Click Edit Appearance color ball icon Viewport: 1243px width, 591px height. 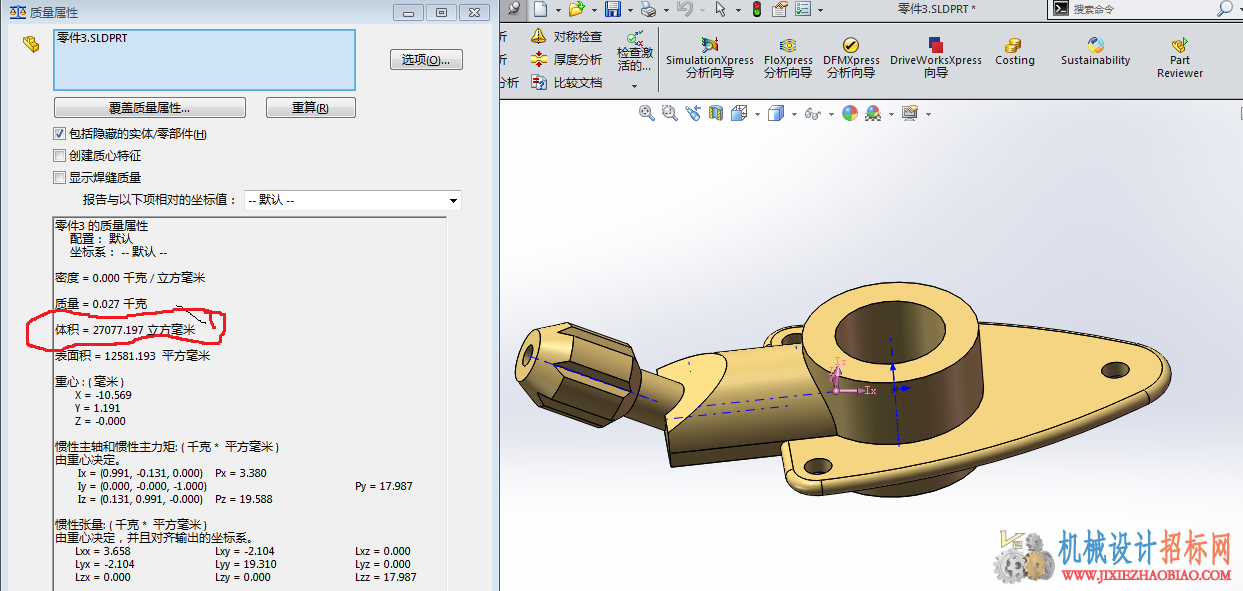point(850,114)
